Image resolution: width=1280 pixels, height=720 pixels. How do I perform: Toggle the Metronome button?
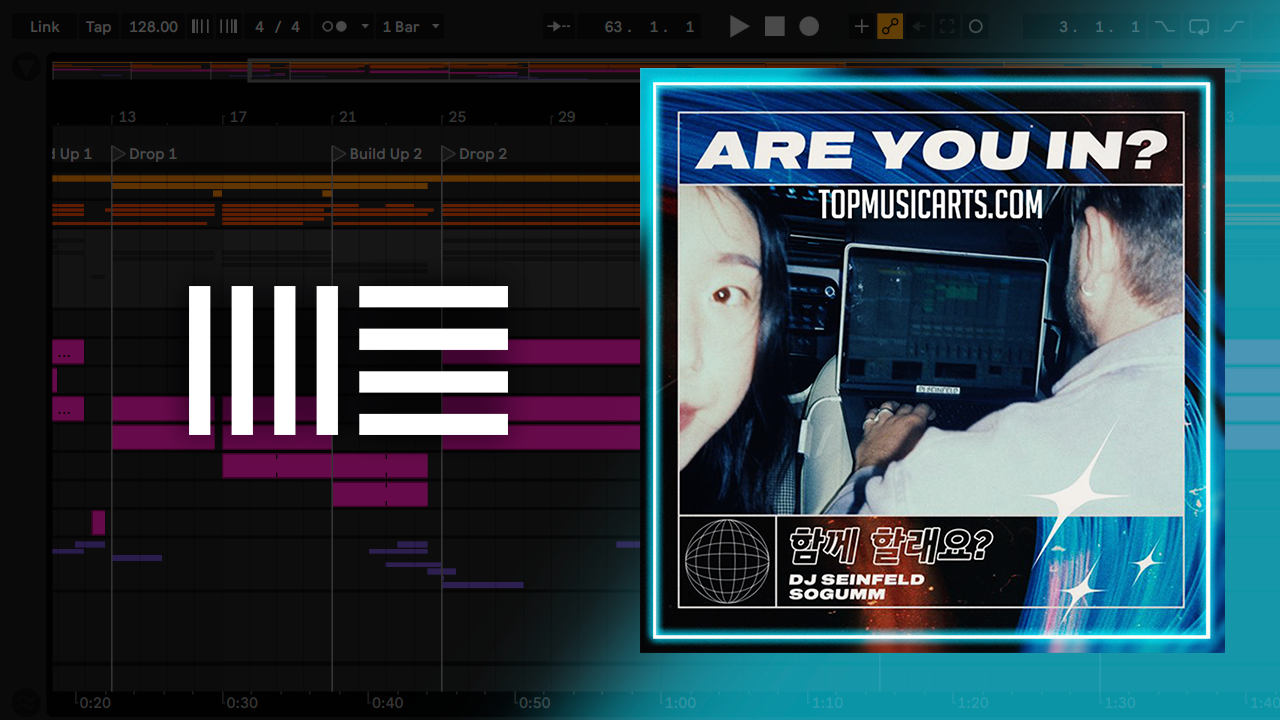(334, 27)
